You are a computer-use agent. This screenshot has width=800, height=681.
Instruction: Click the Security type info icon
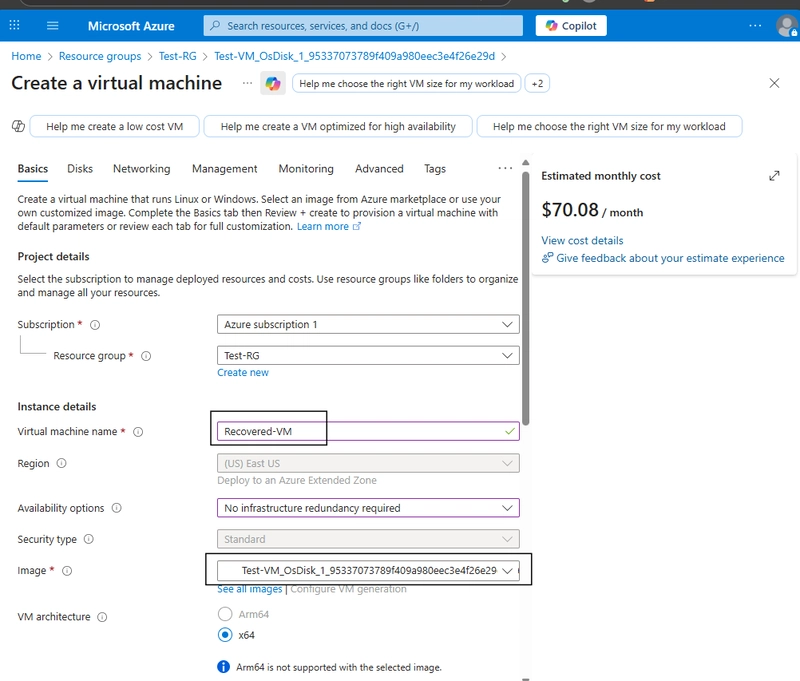[89, 539]
